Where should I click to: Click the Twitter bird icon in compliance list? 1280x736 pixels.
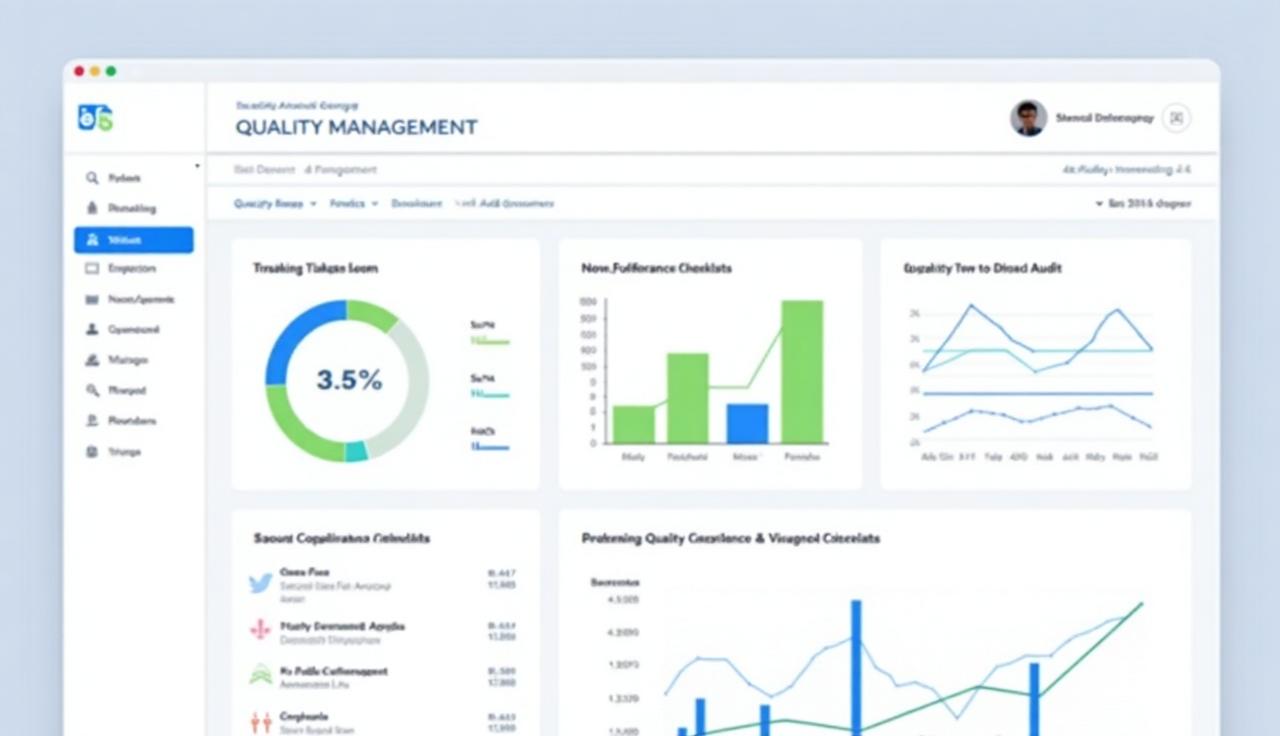tap(260, 584)
